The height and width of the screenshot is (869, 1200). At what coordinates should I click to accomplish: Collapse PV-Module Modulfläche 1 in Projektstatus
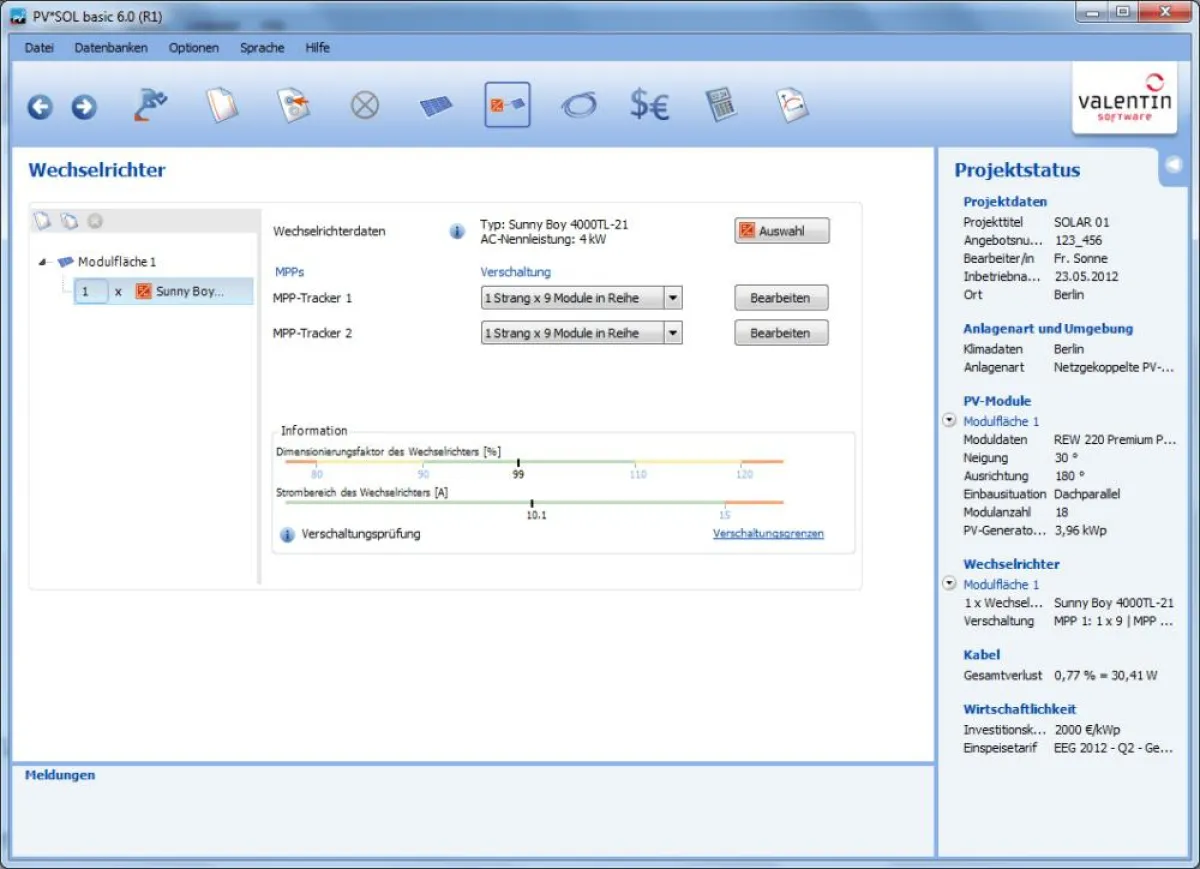pyautogui.click(x=949, y=421)
